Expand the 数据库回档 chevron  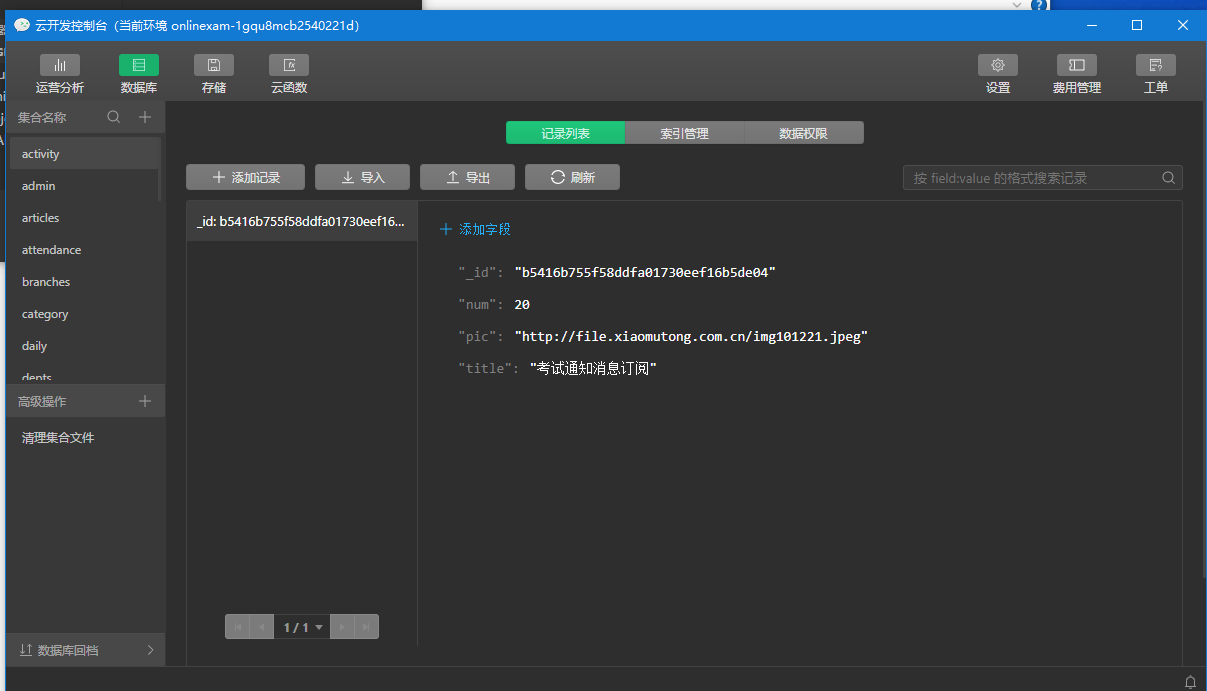pyautogui.click(x=151, y=650)
